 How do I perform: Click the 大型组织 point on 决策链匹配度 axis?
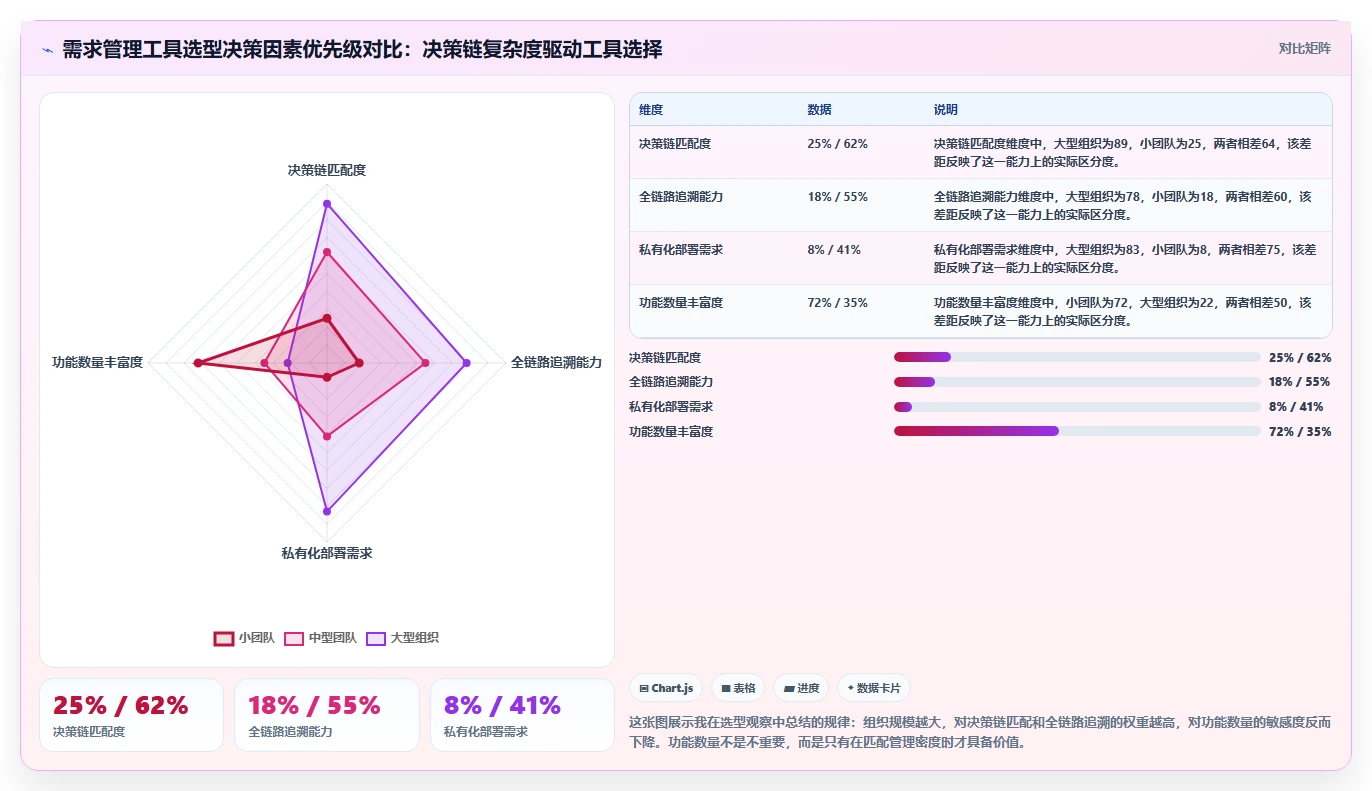pyautogui.click(x=327, y=204)
